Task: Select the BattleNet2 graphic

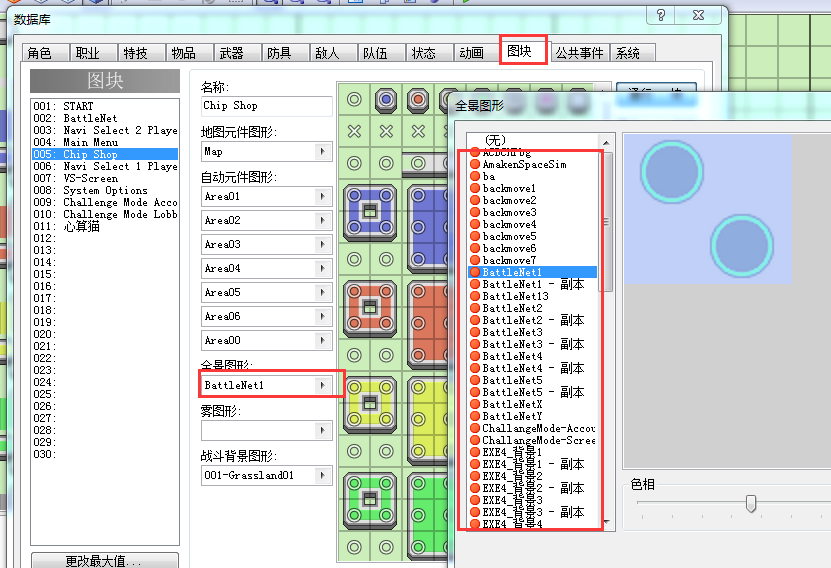Action: (x=533, y=308)
